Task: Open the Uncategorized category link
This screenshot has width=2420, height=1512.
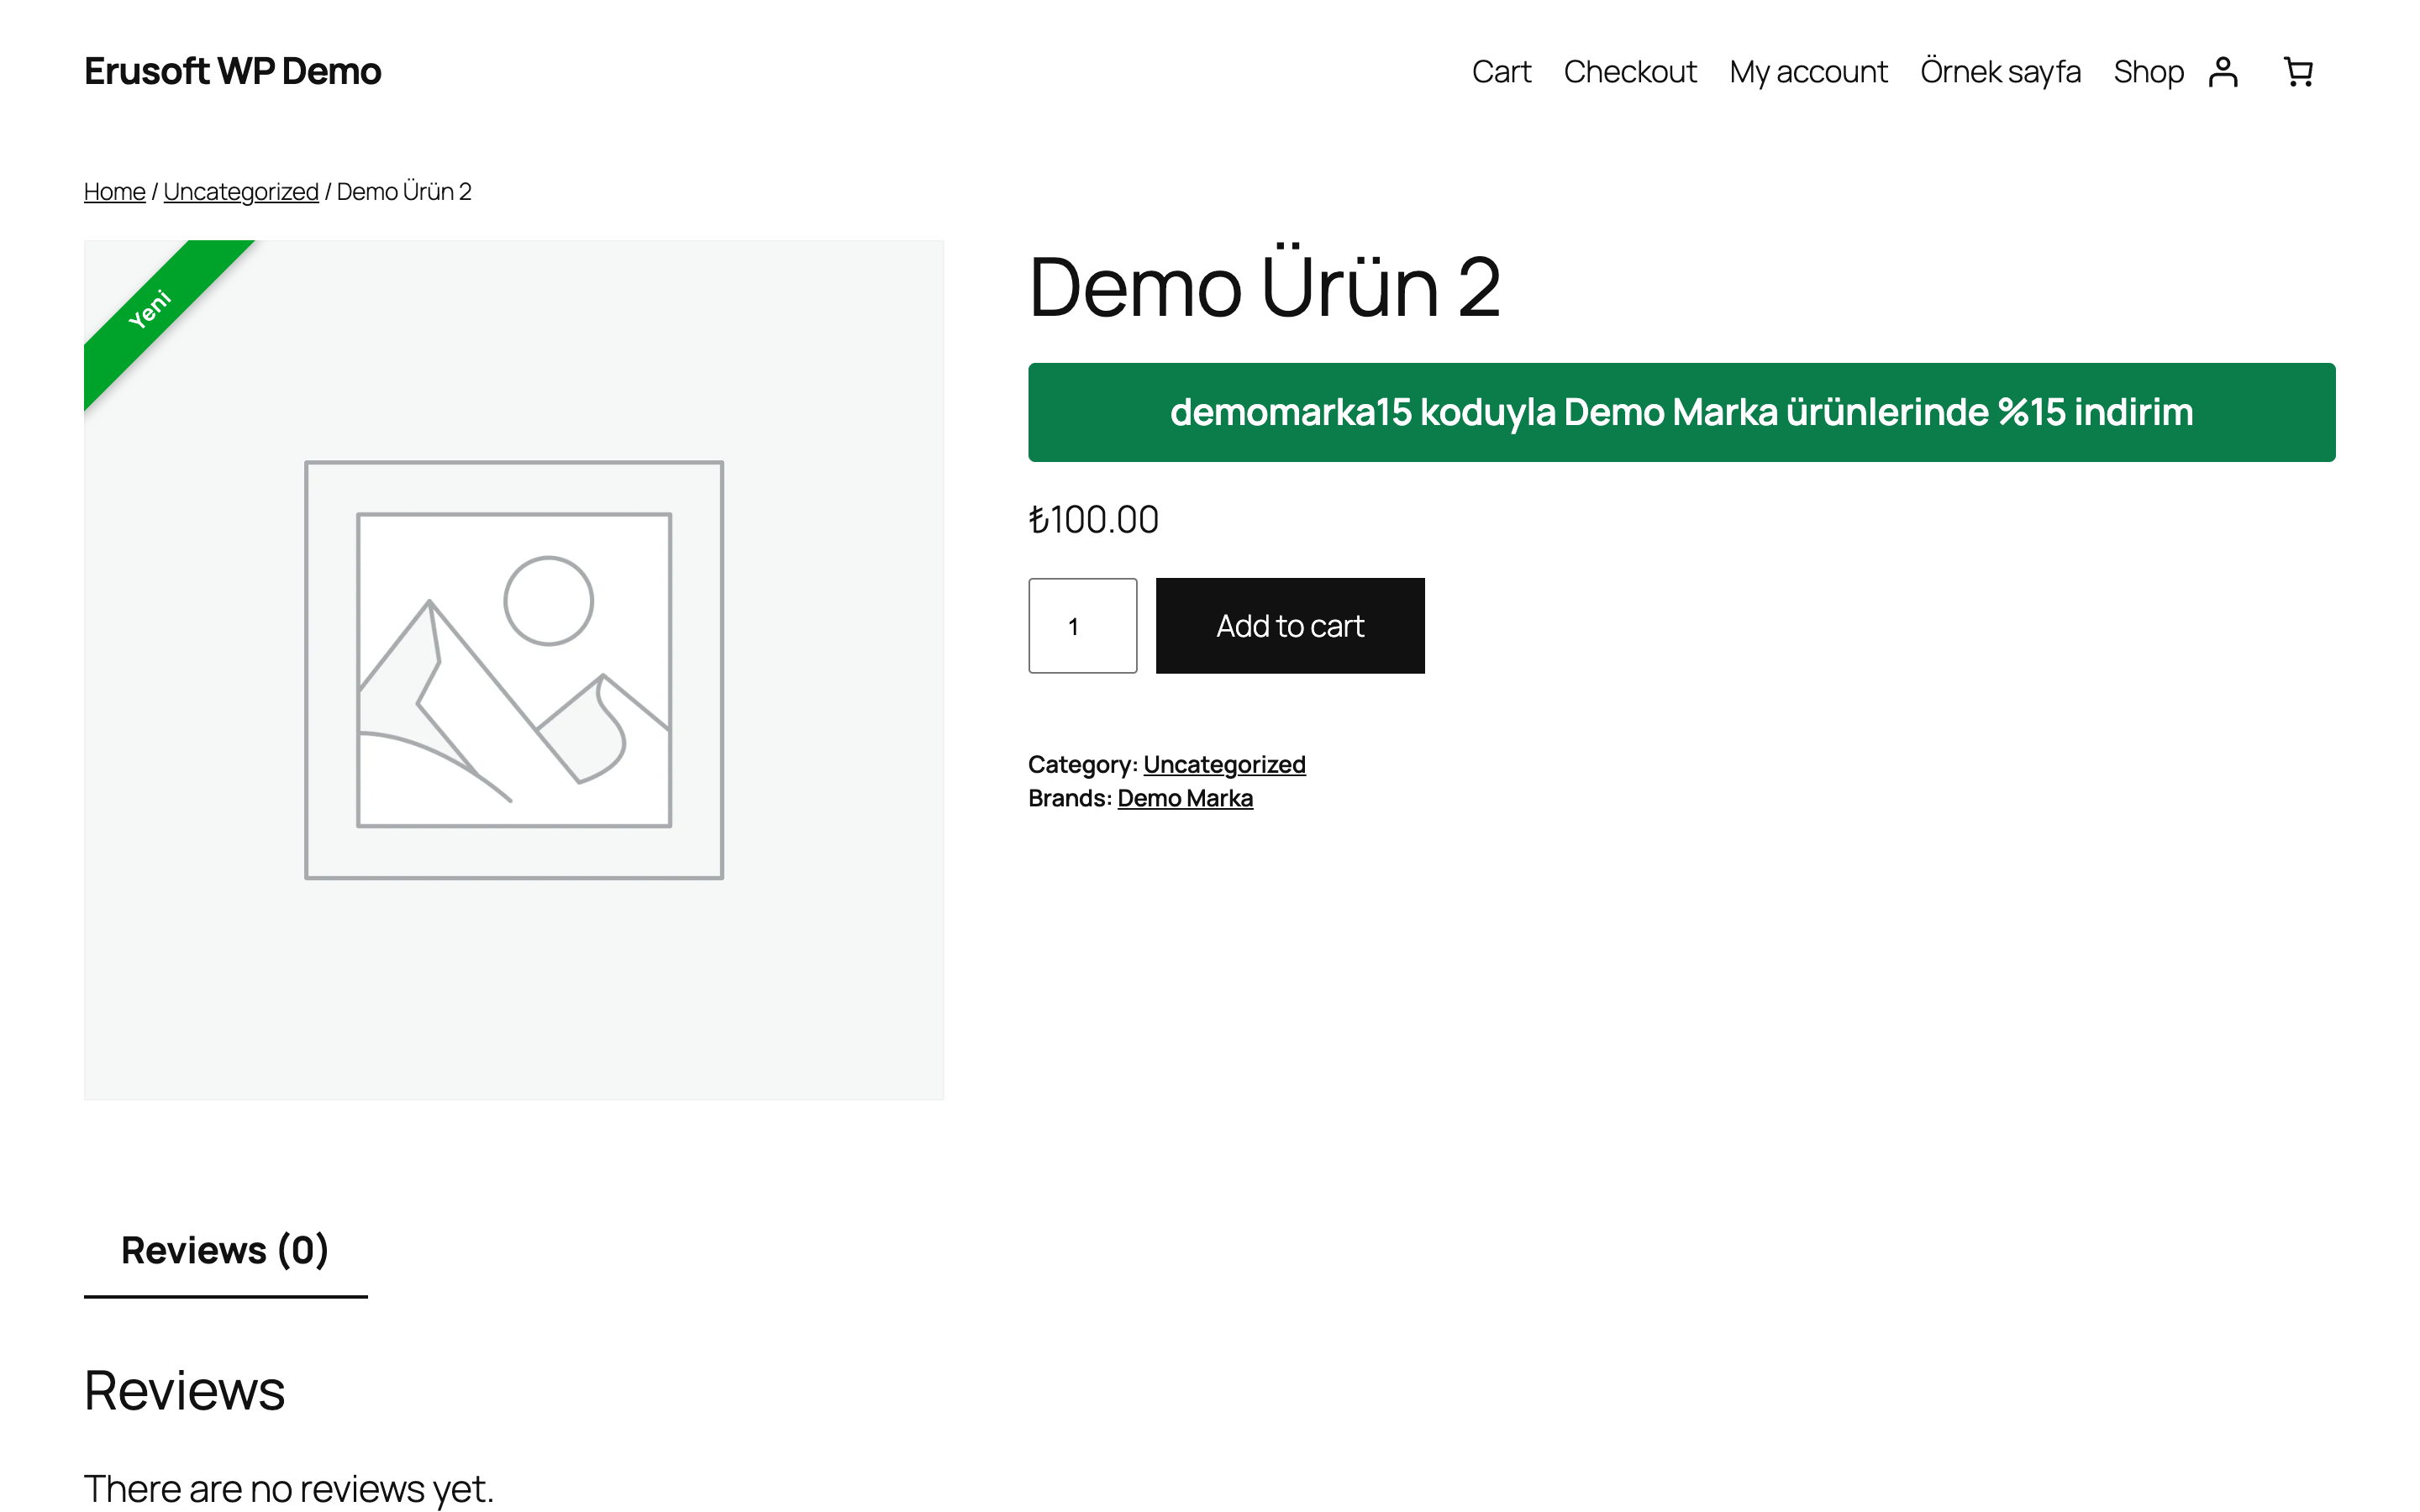Action: tap(1224, 764)
